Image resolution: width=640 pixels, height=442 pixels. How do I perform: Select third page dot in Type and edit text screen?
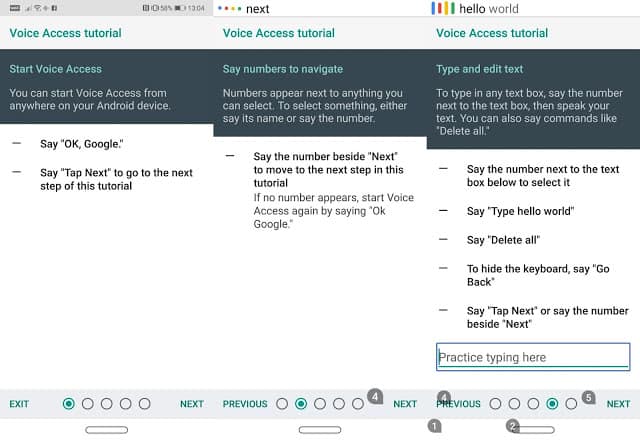click(533, 404)
